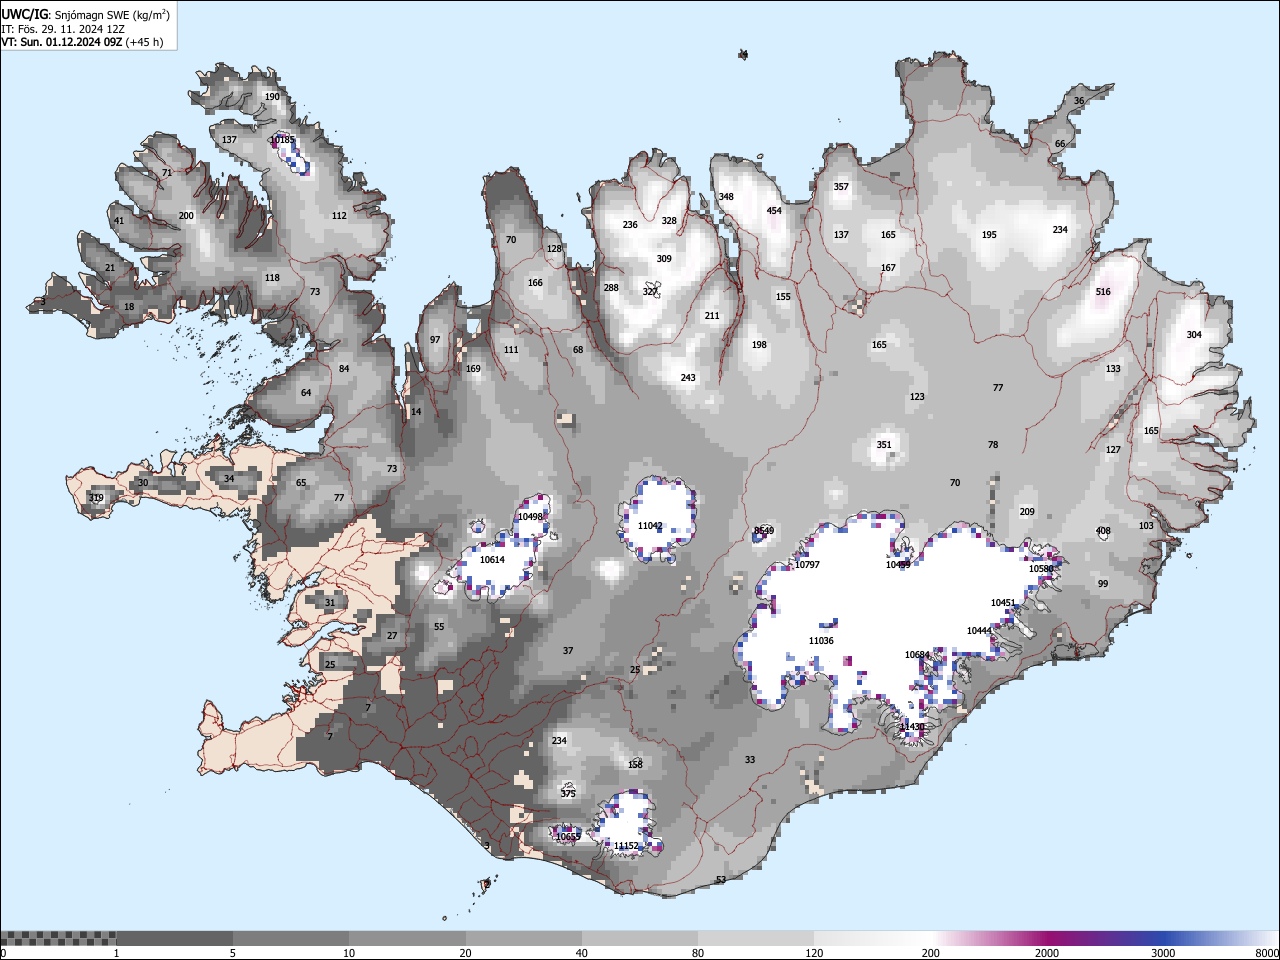Image resolution: width=1280 pixels, height=960 pixels.
Task: Click the map value 127
Action: (1113, 450)
